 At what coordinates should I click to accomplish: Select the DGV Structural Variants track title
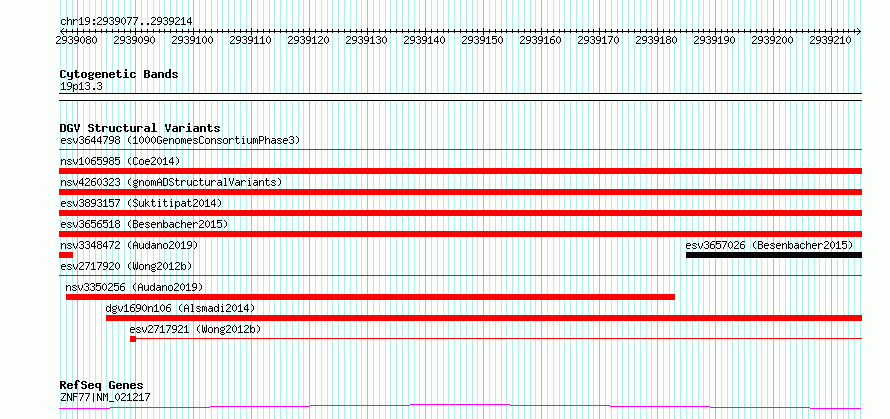[140, 128]
